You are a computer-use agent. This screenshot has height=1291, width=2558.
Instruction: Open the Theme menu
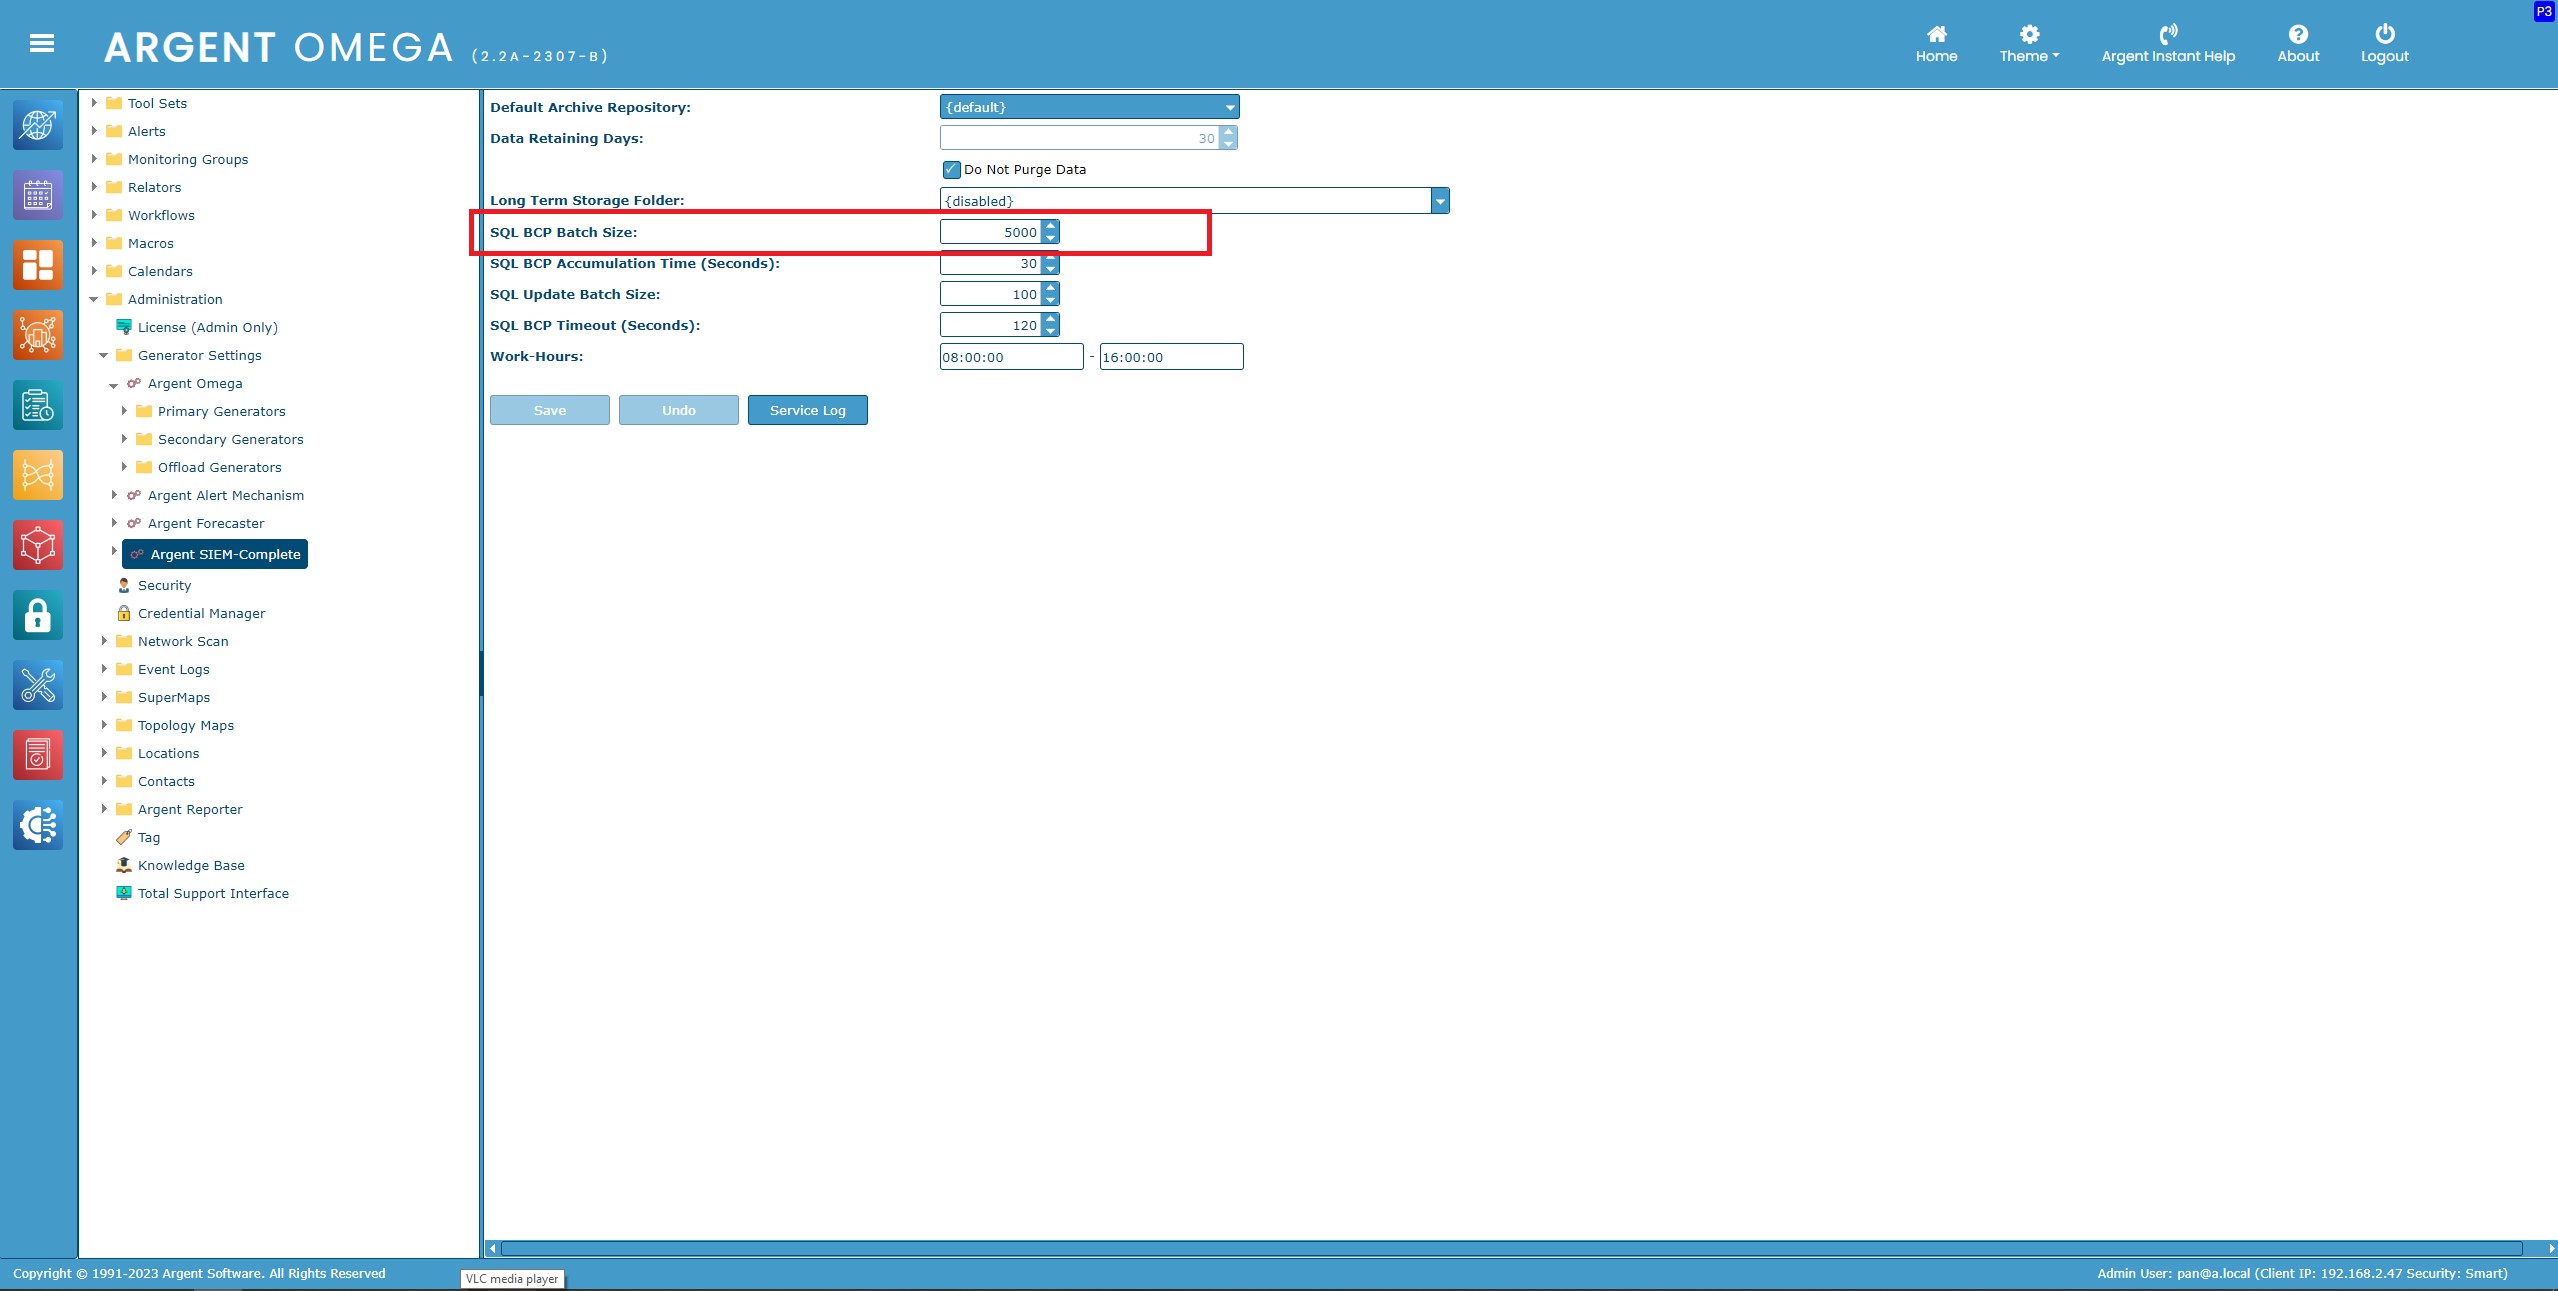(2028, 44)
